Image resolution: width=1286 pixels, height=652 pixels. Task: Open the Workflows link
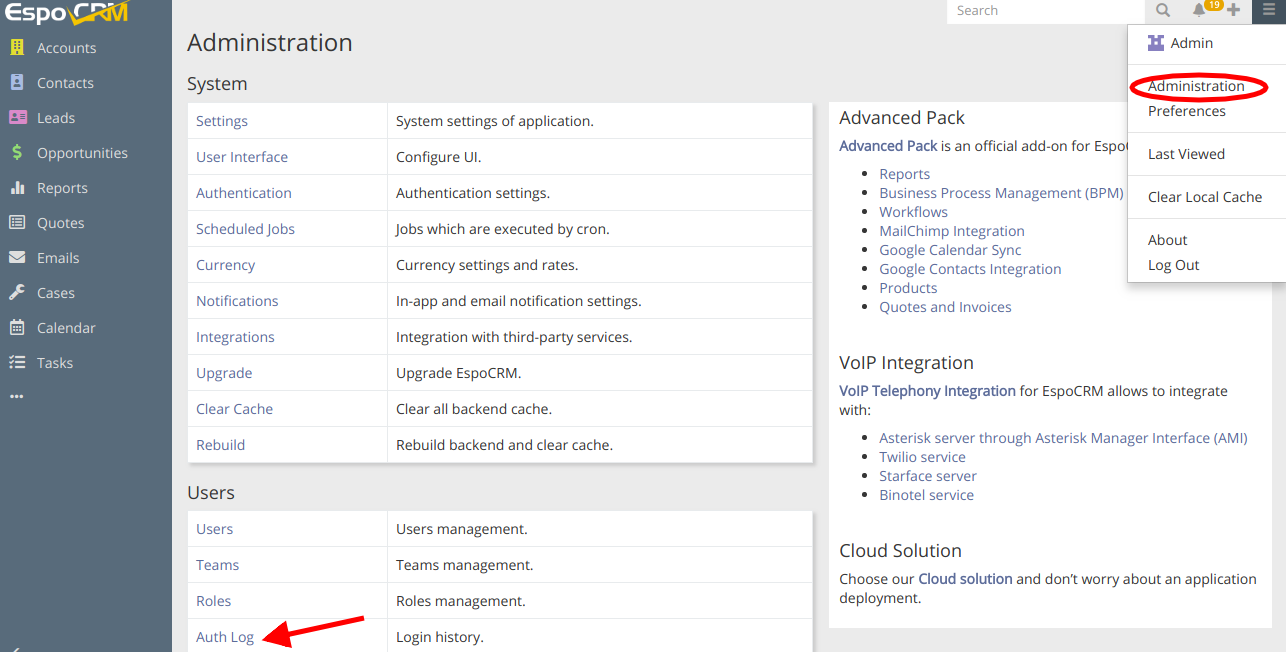click(x=913, y=212)
